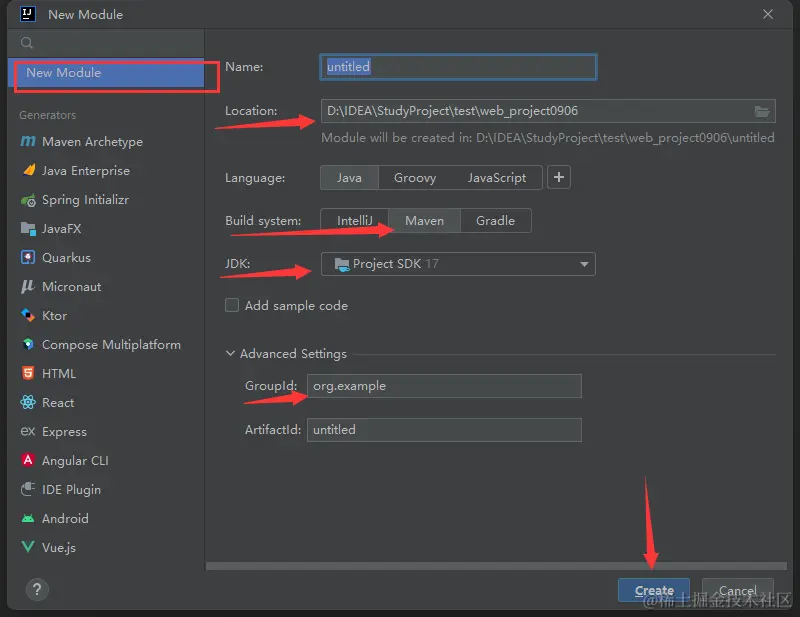Select Groovy language option
800x617 pixels.
click(x=415, y=178)
